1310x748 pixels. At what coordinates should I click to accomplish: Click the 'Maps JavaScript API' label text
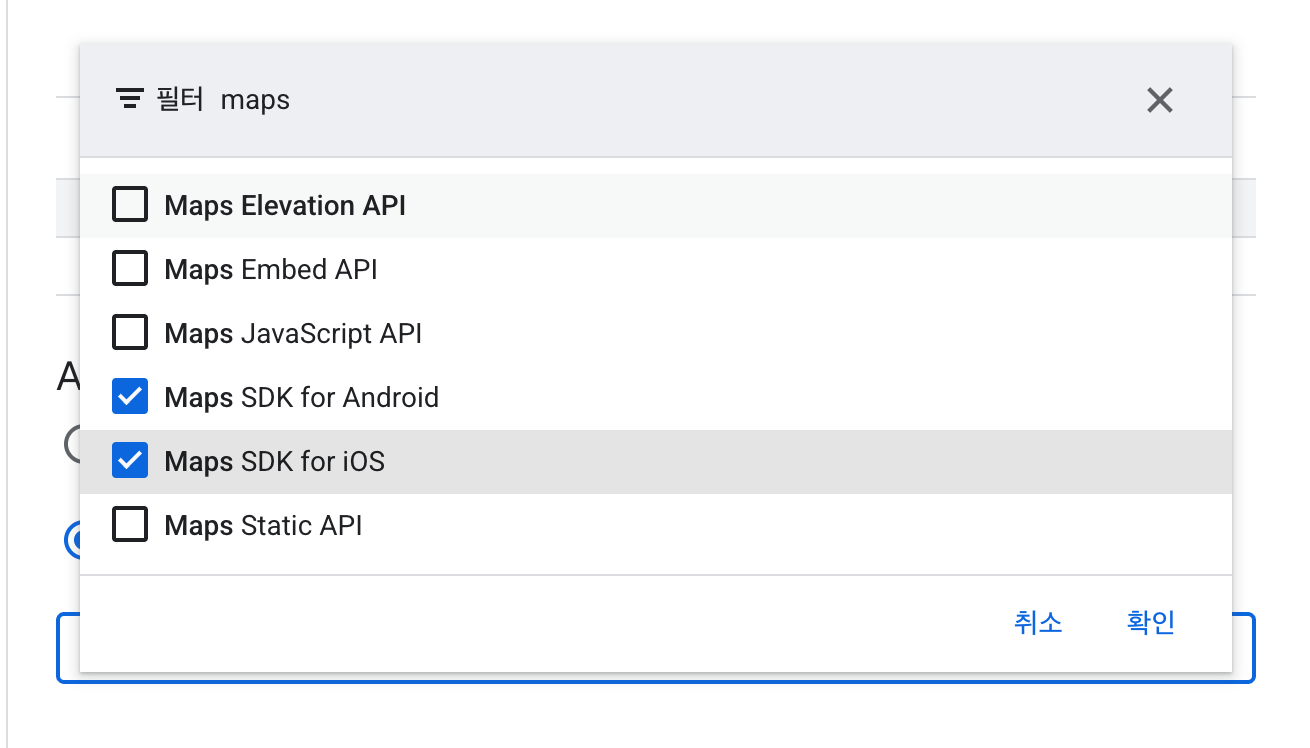point(293,334)
